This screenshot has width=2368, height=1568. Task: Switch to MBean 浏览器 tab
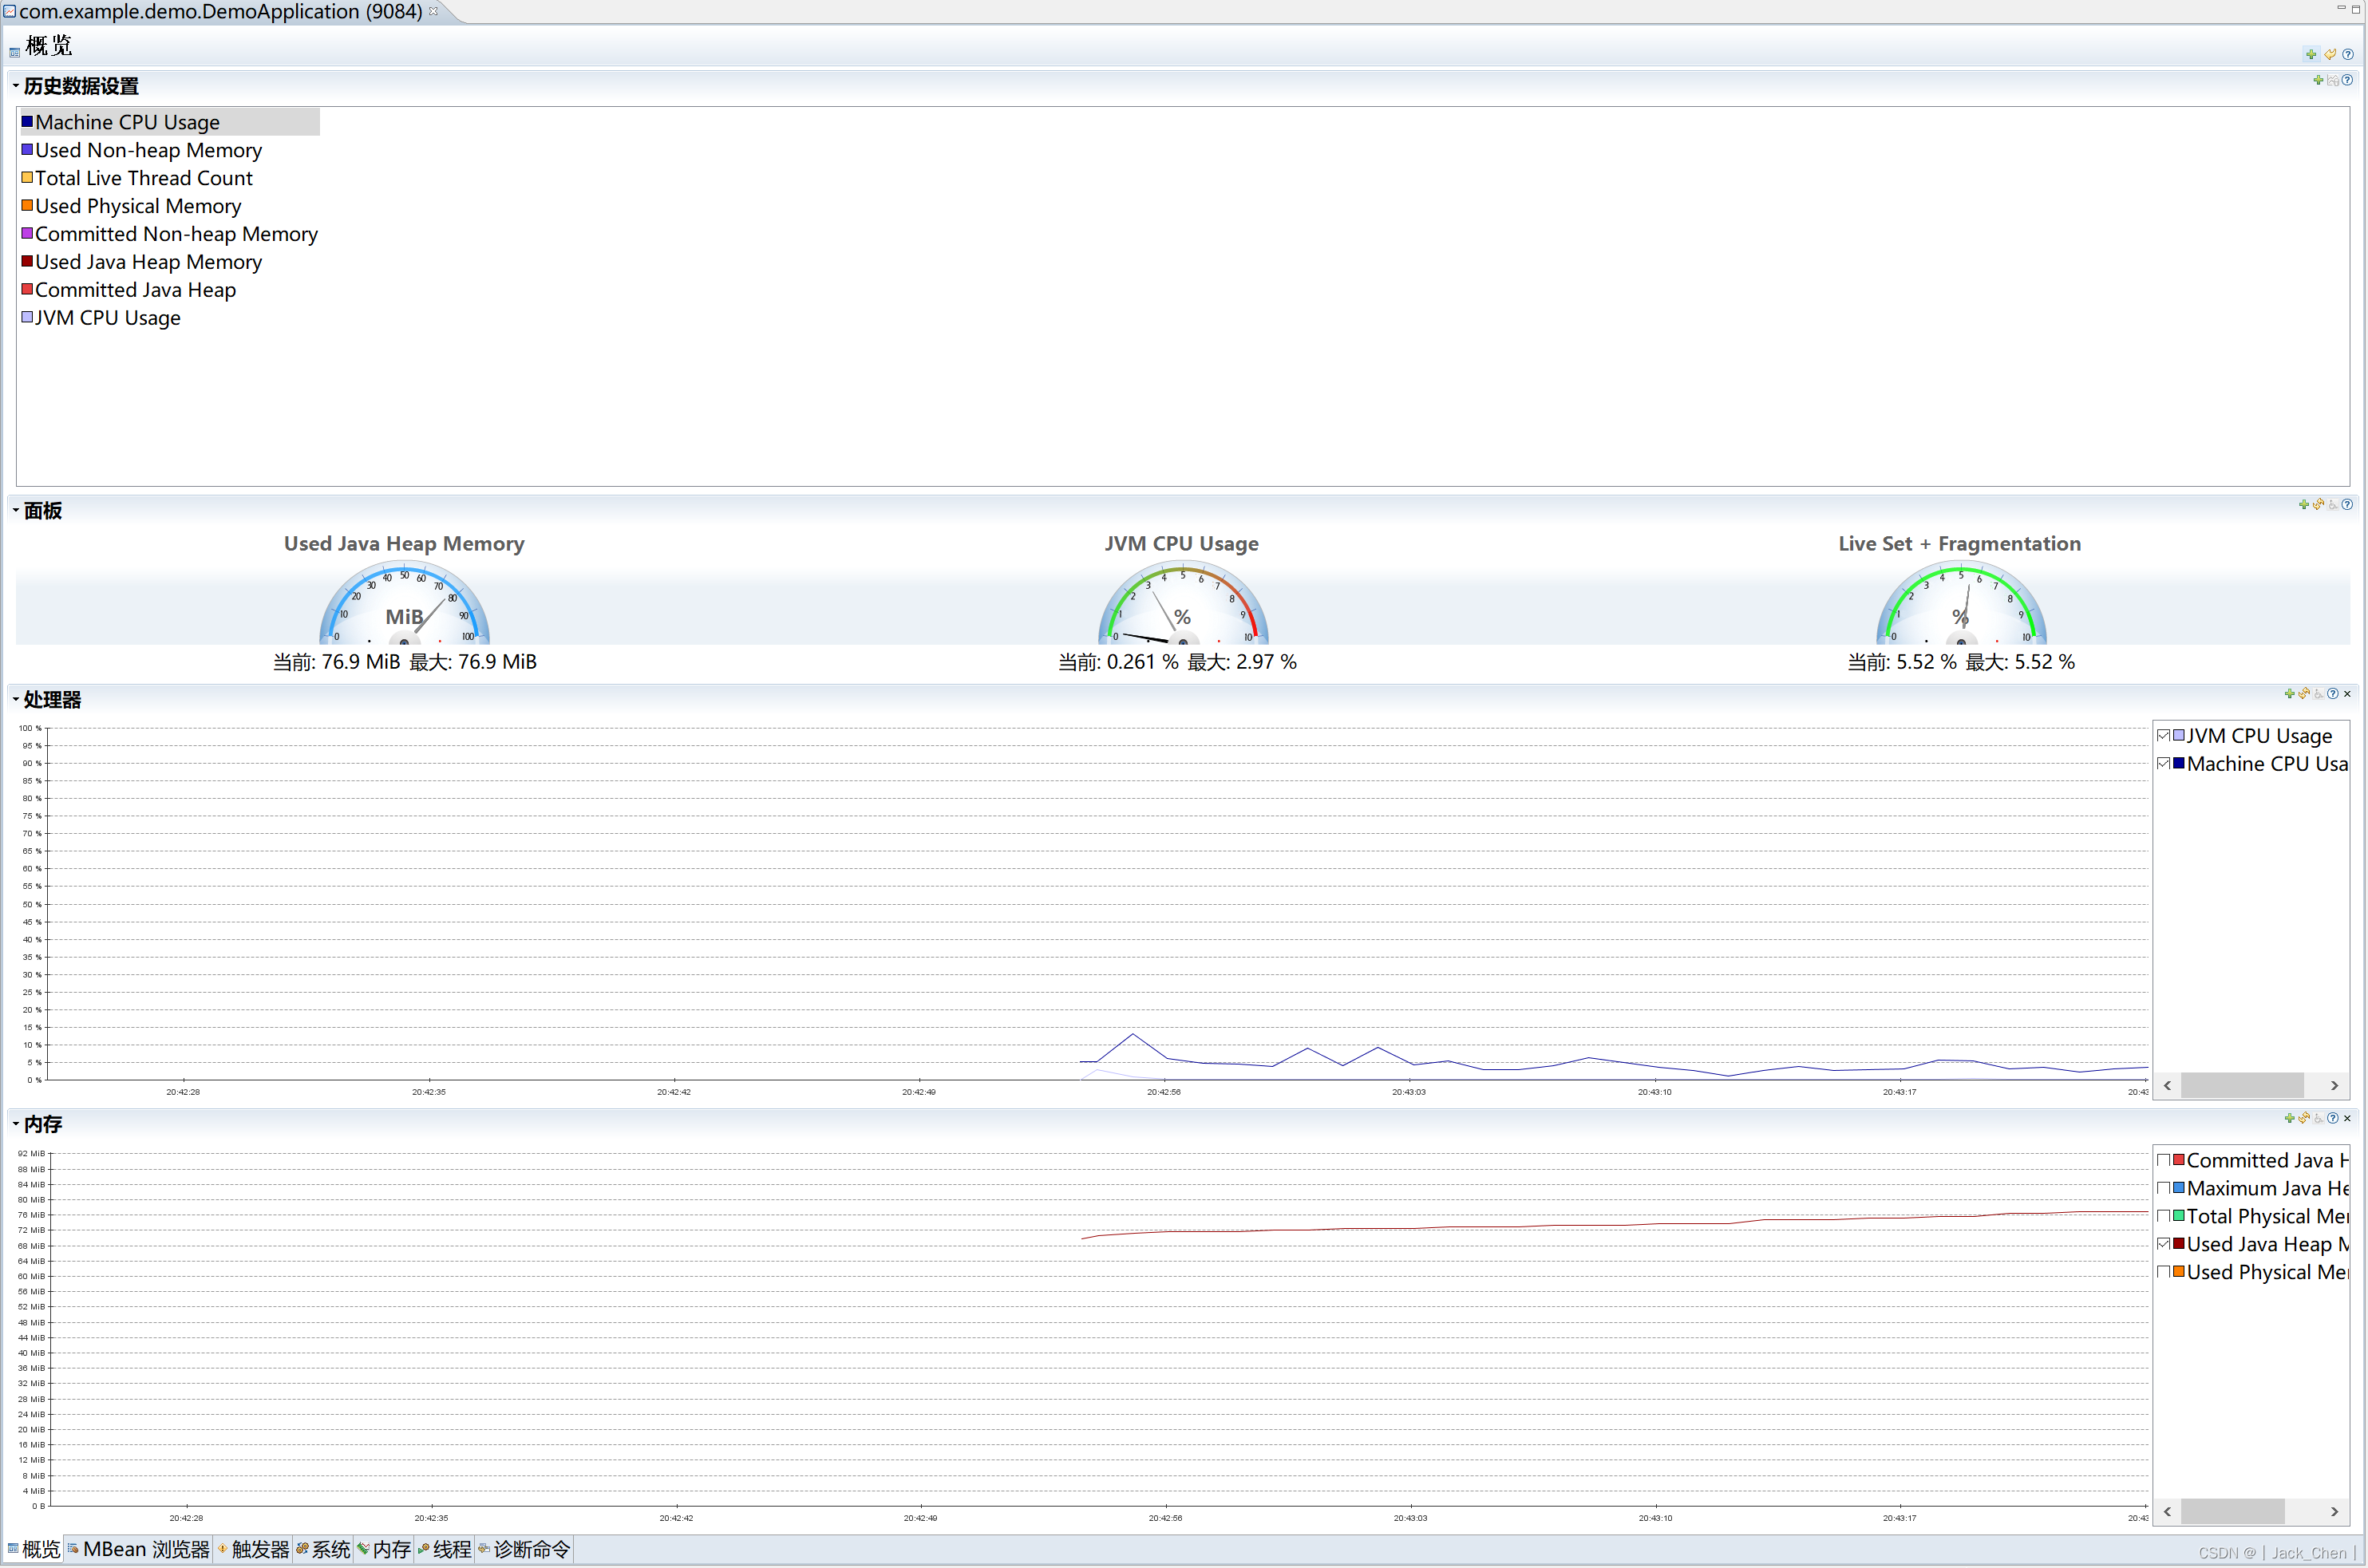(x=139, y=1549)
